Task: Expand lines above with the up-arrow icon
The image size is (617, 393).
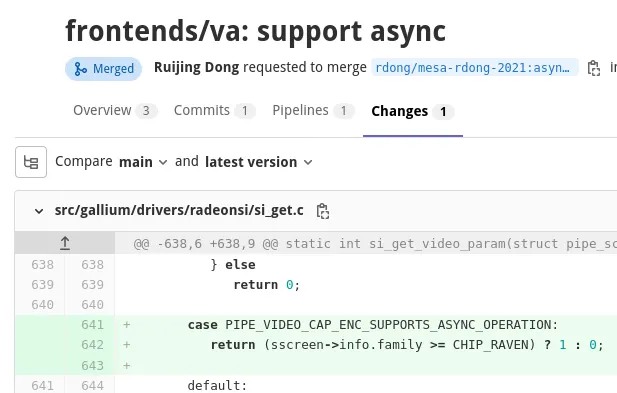Action: point(65,244)
